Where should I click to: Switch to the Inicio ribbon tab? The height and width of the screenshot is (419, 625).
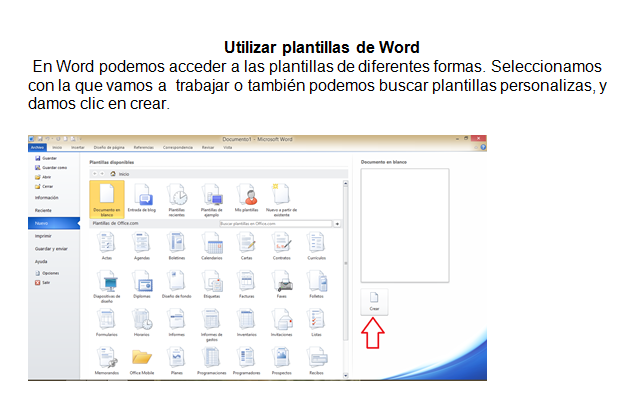pos(57,148)
